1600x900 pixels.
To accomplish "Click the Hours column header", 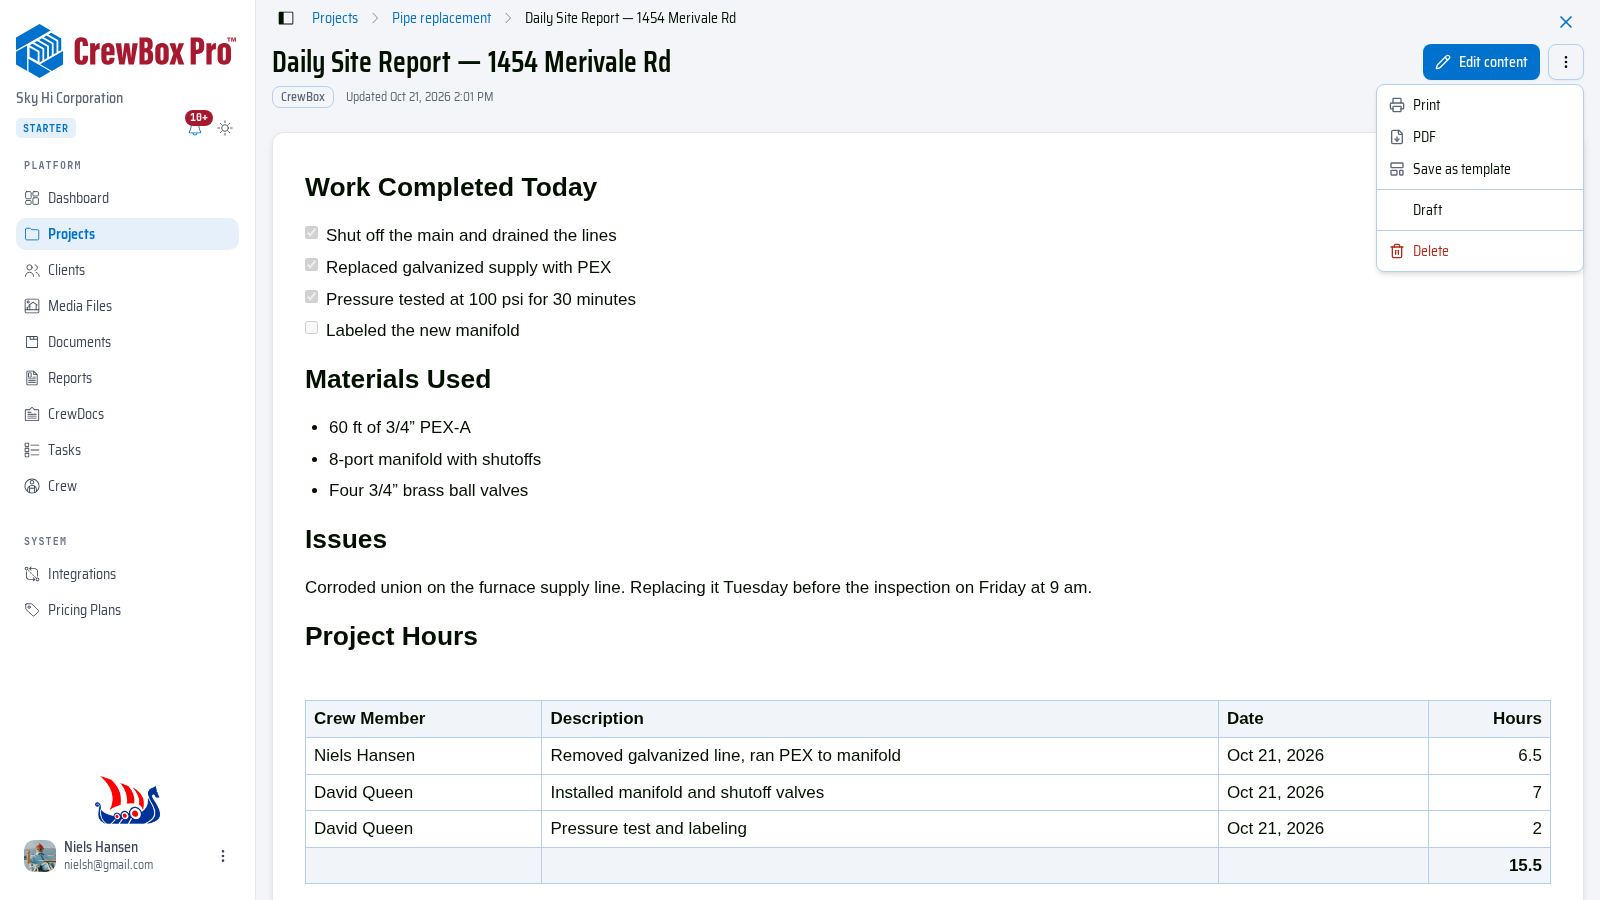I will point(1489,719).
